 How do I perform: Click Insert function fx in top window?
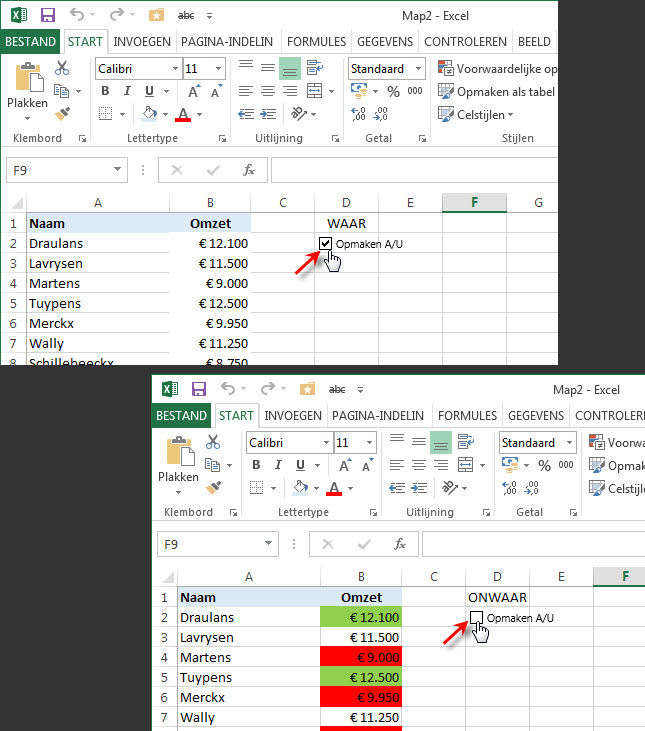pos(249,170)
